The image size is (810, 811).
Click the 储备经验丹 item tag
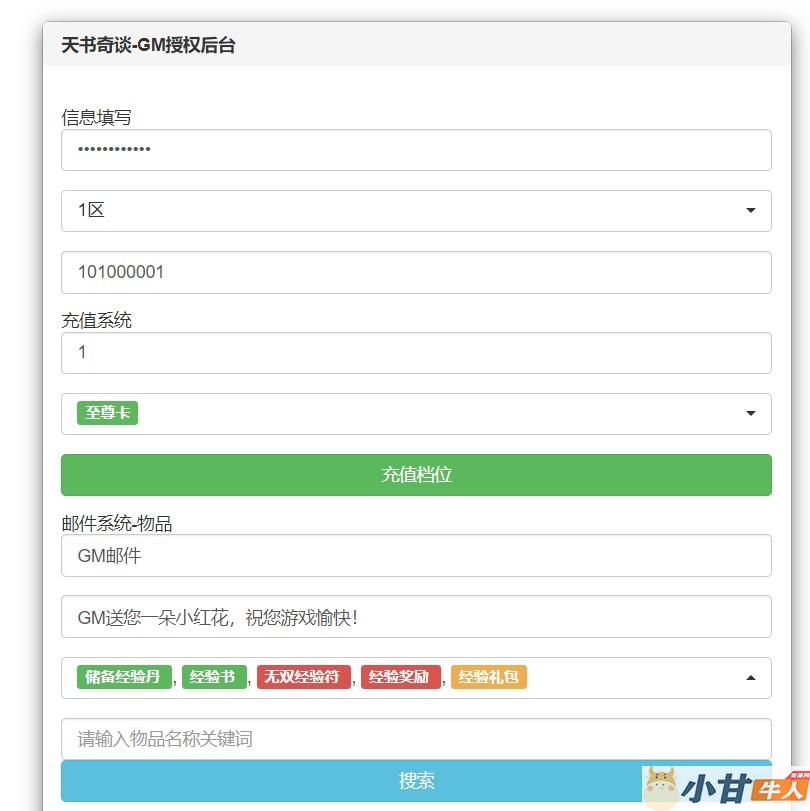pyautogui.click(x=124, y=677)
